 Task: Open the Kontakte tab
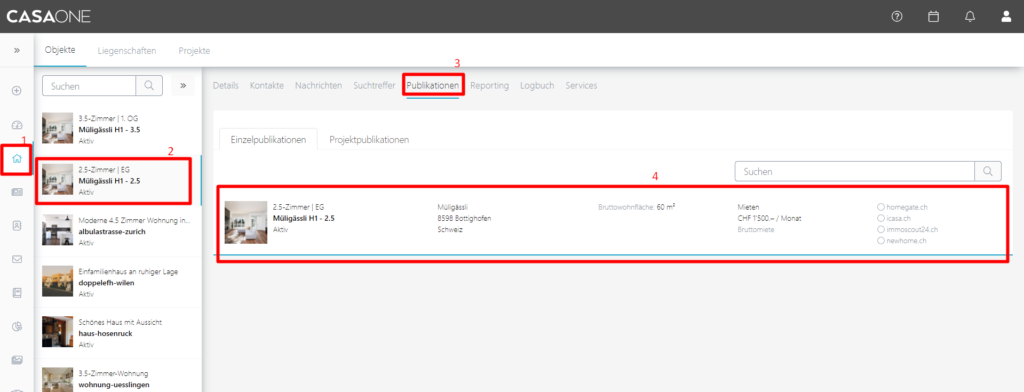tap(266, 86)
